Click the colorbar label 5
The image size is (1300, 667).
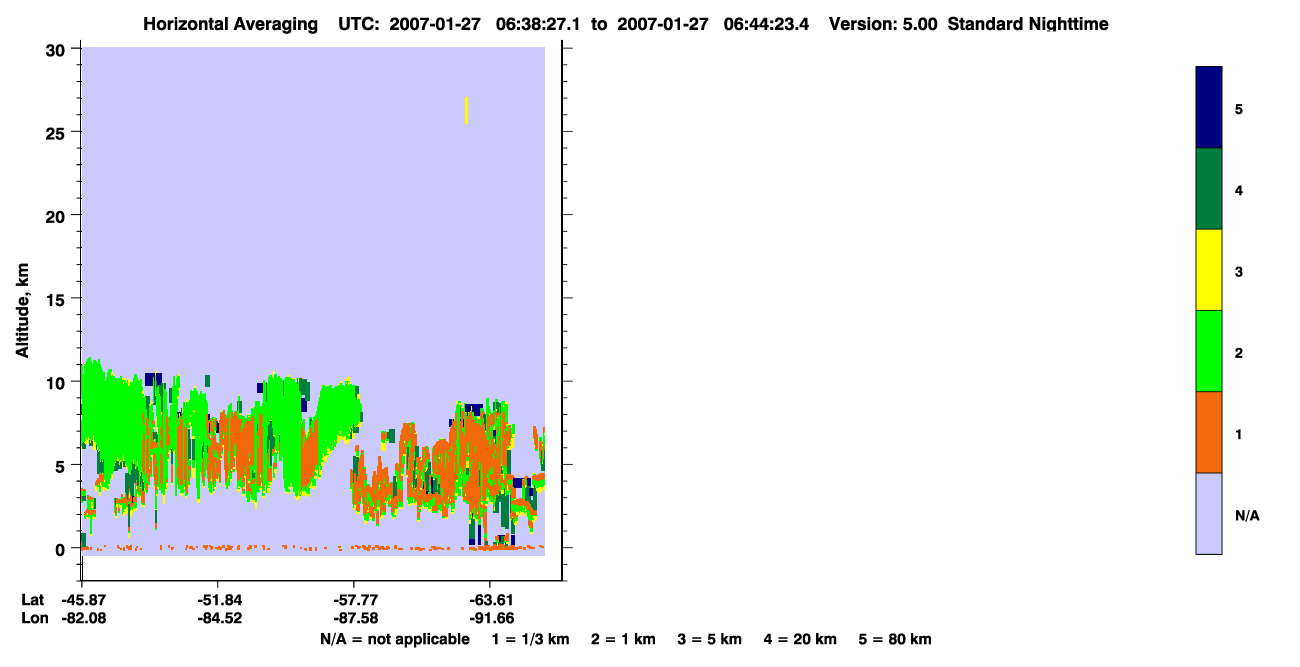pos(1239,109)
